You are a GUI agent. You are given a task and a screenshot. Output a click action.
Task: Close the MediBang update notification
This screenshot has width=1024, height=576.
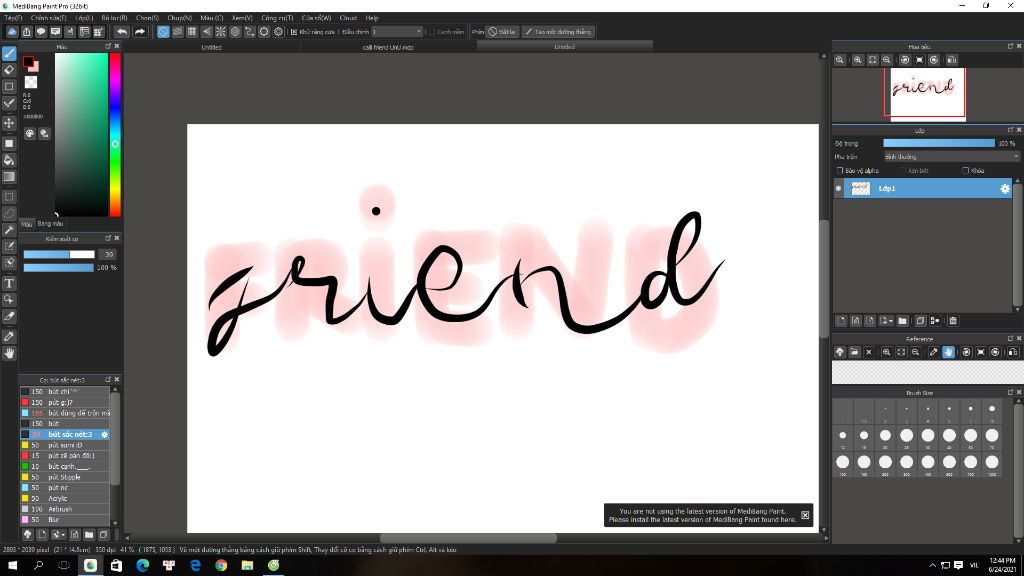805,515
